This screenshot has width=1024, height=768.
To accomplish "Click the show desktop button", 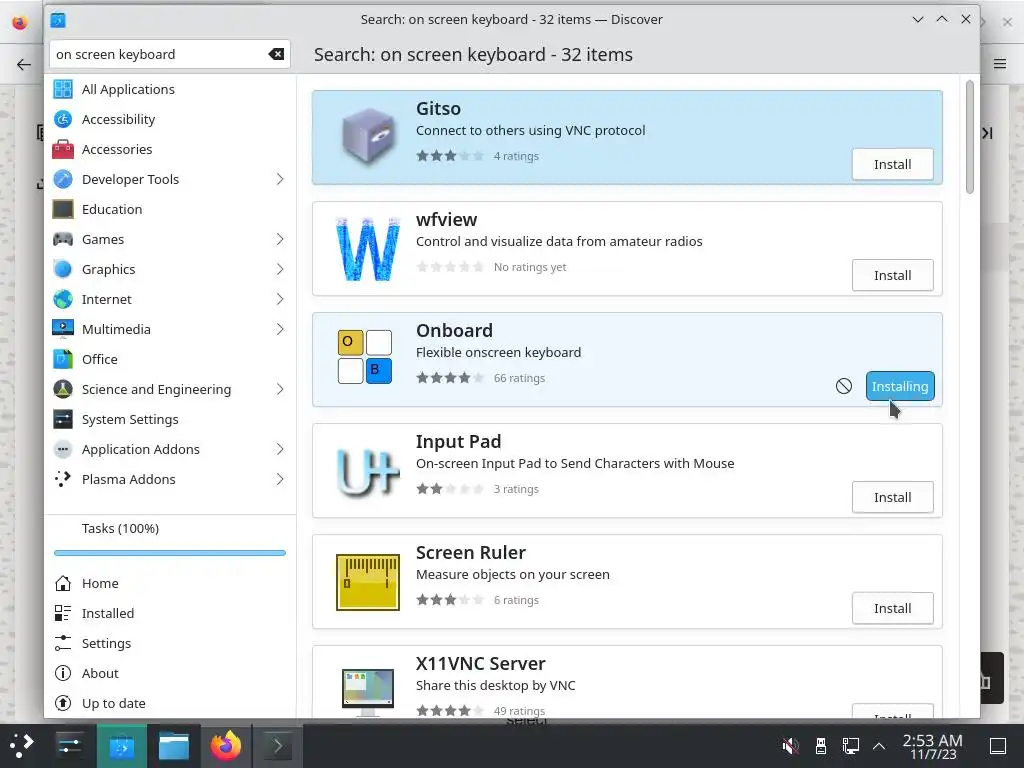I will (998, 745).
